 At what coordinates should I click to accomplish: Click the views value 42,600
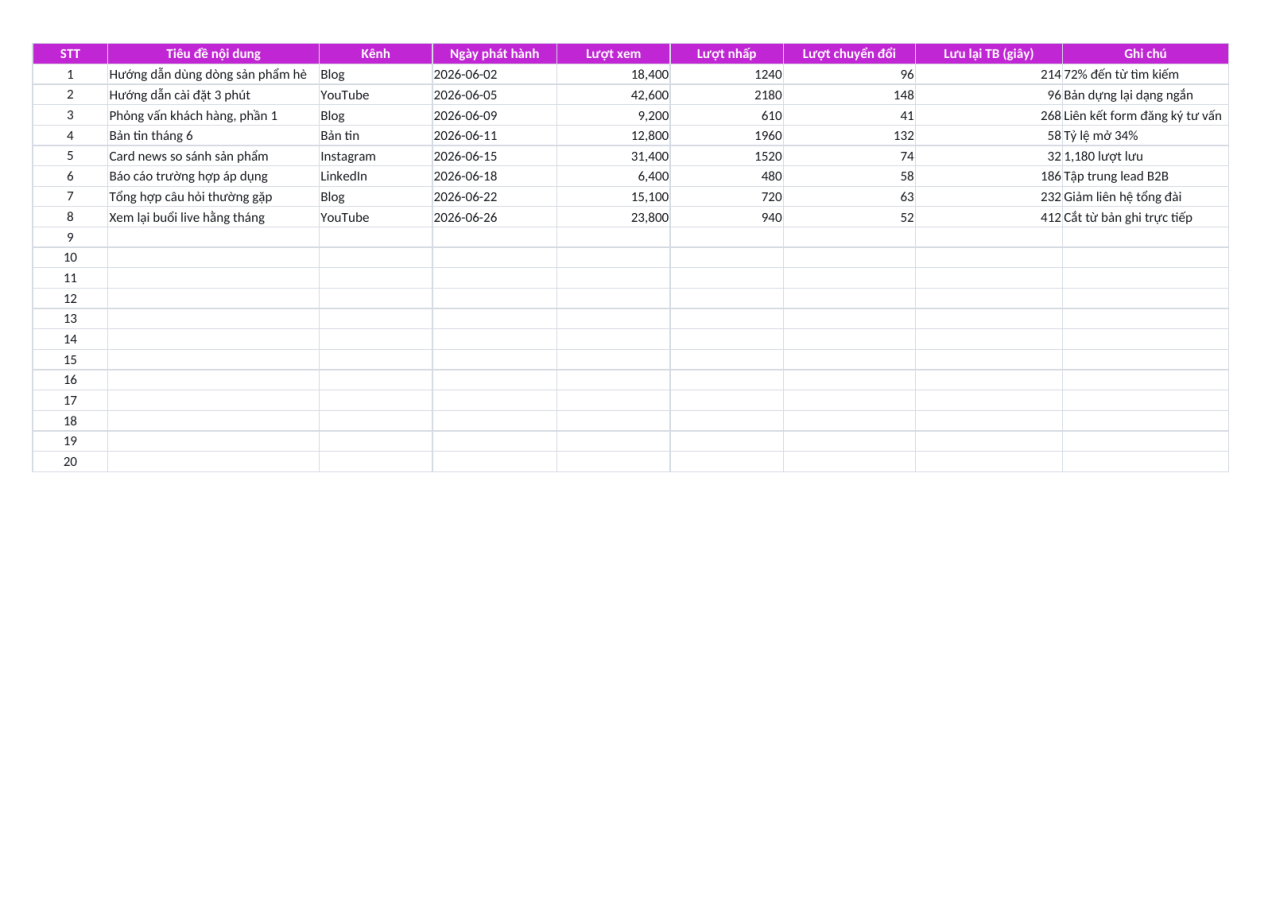(x=613, y=95)
